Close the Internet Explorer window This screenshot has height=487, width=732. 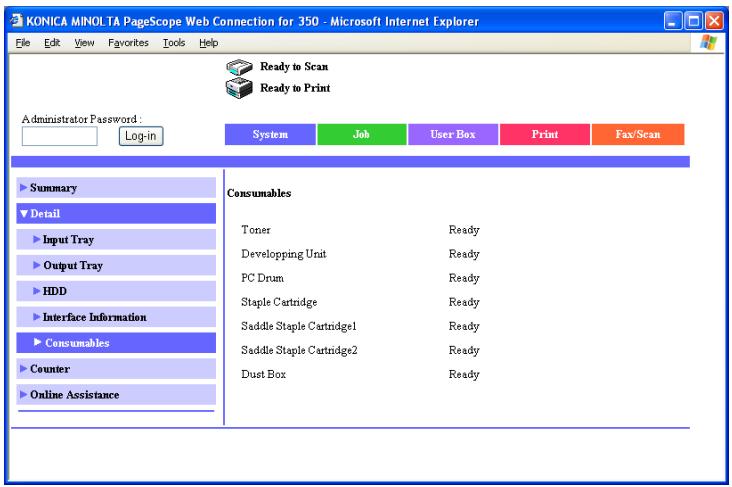click(x=715, y=21)
